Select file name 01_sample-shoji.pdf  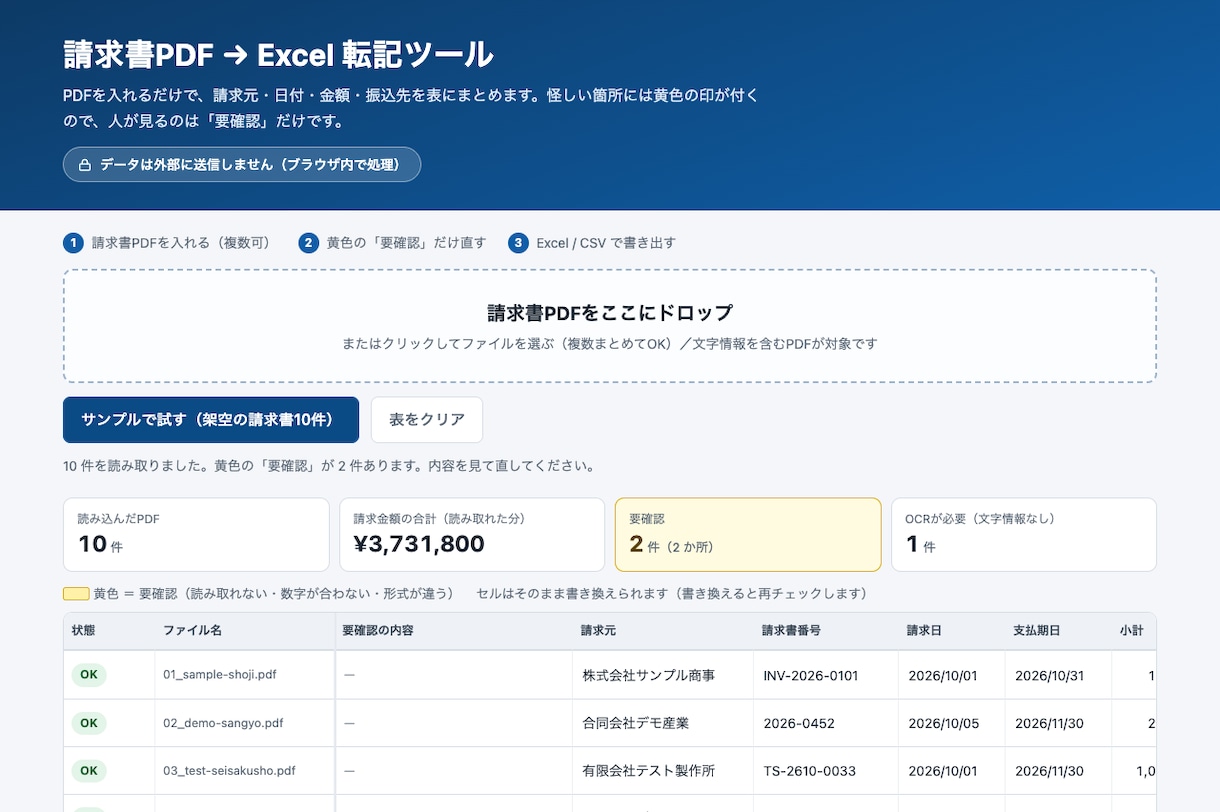[x=220, y=675]
